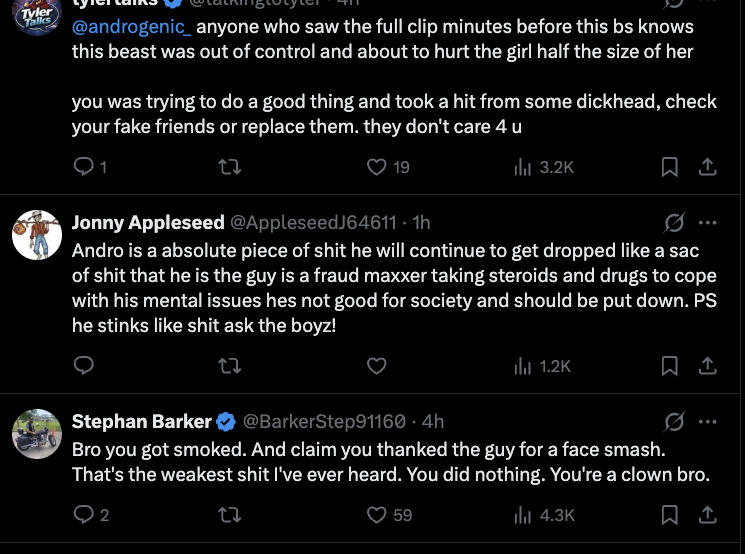Share the Stephan Barker tweet
The height and width of the screenshot is (554, 745).
pyautogui.click(x=706, y=515)
